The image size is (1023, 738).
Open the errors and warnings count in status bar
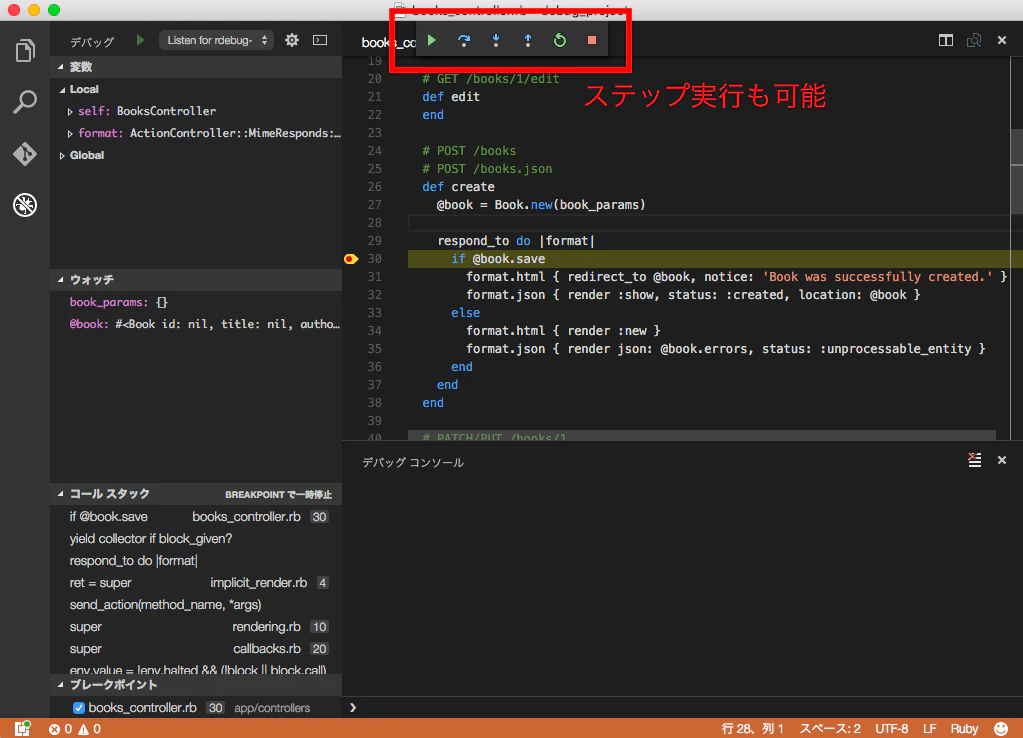75,729
